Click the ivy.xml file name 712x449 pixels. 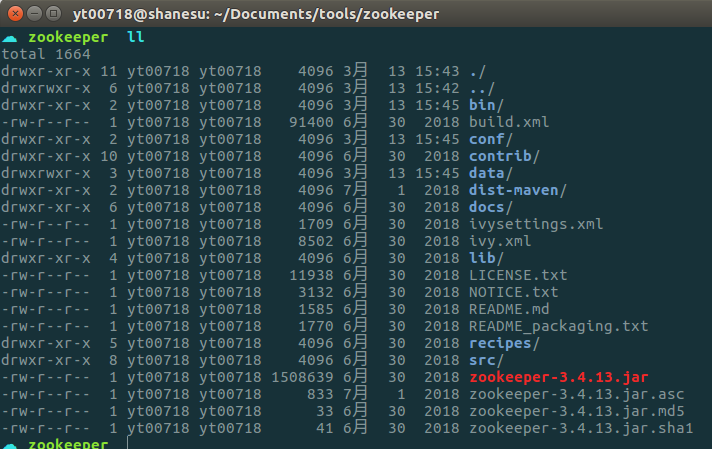click(x=500, y=241)
